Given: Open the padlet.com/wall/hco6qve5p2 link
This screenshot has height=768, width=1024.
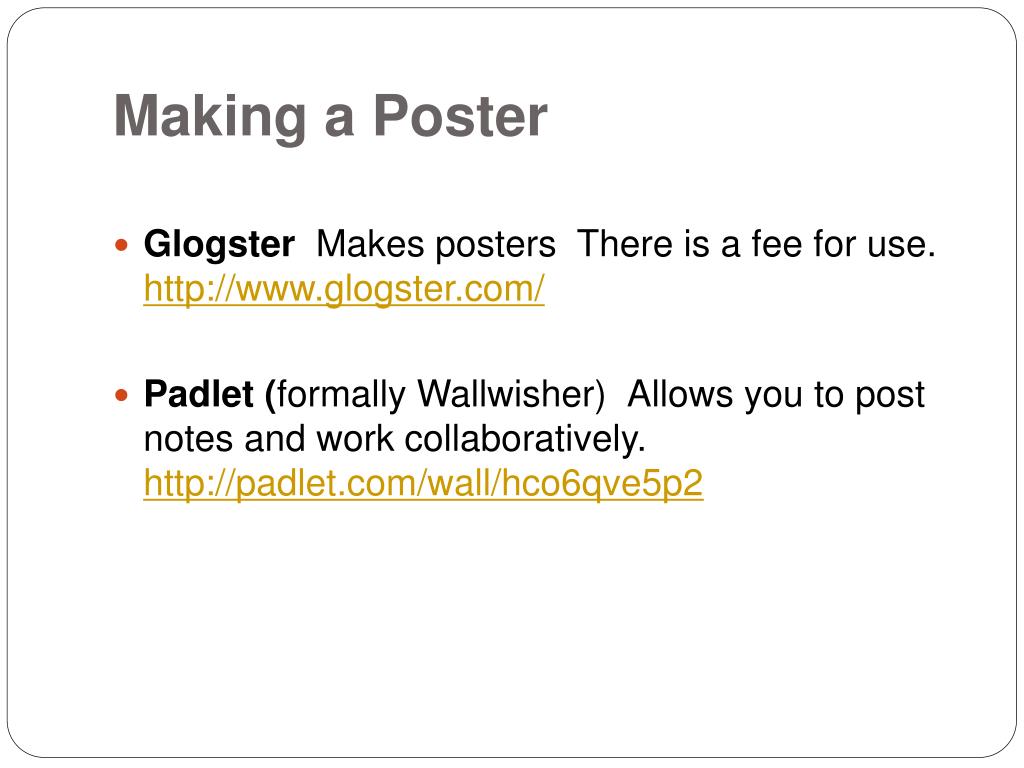Looking at the screenshot, I should (x=423, y=483).
